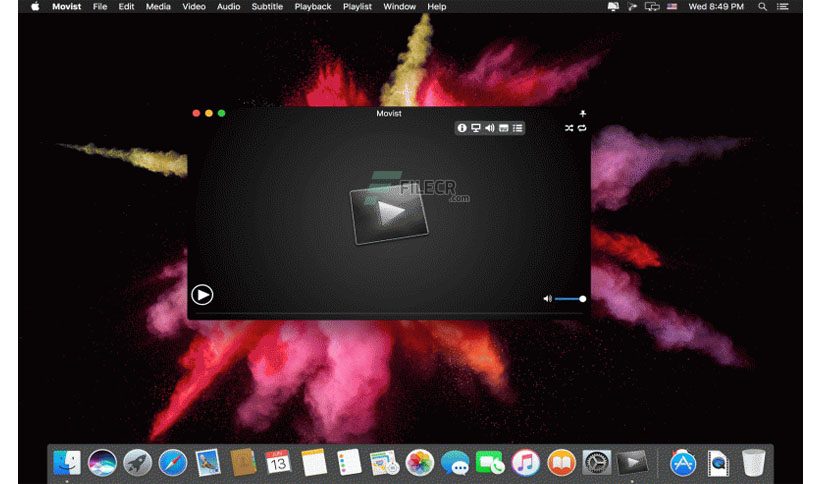Open the Subtitle menu
Screen dimensions: 836x484
[267, 6]
